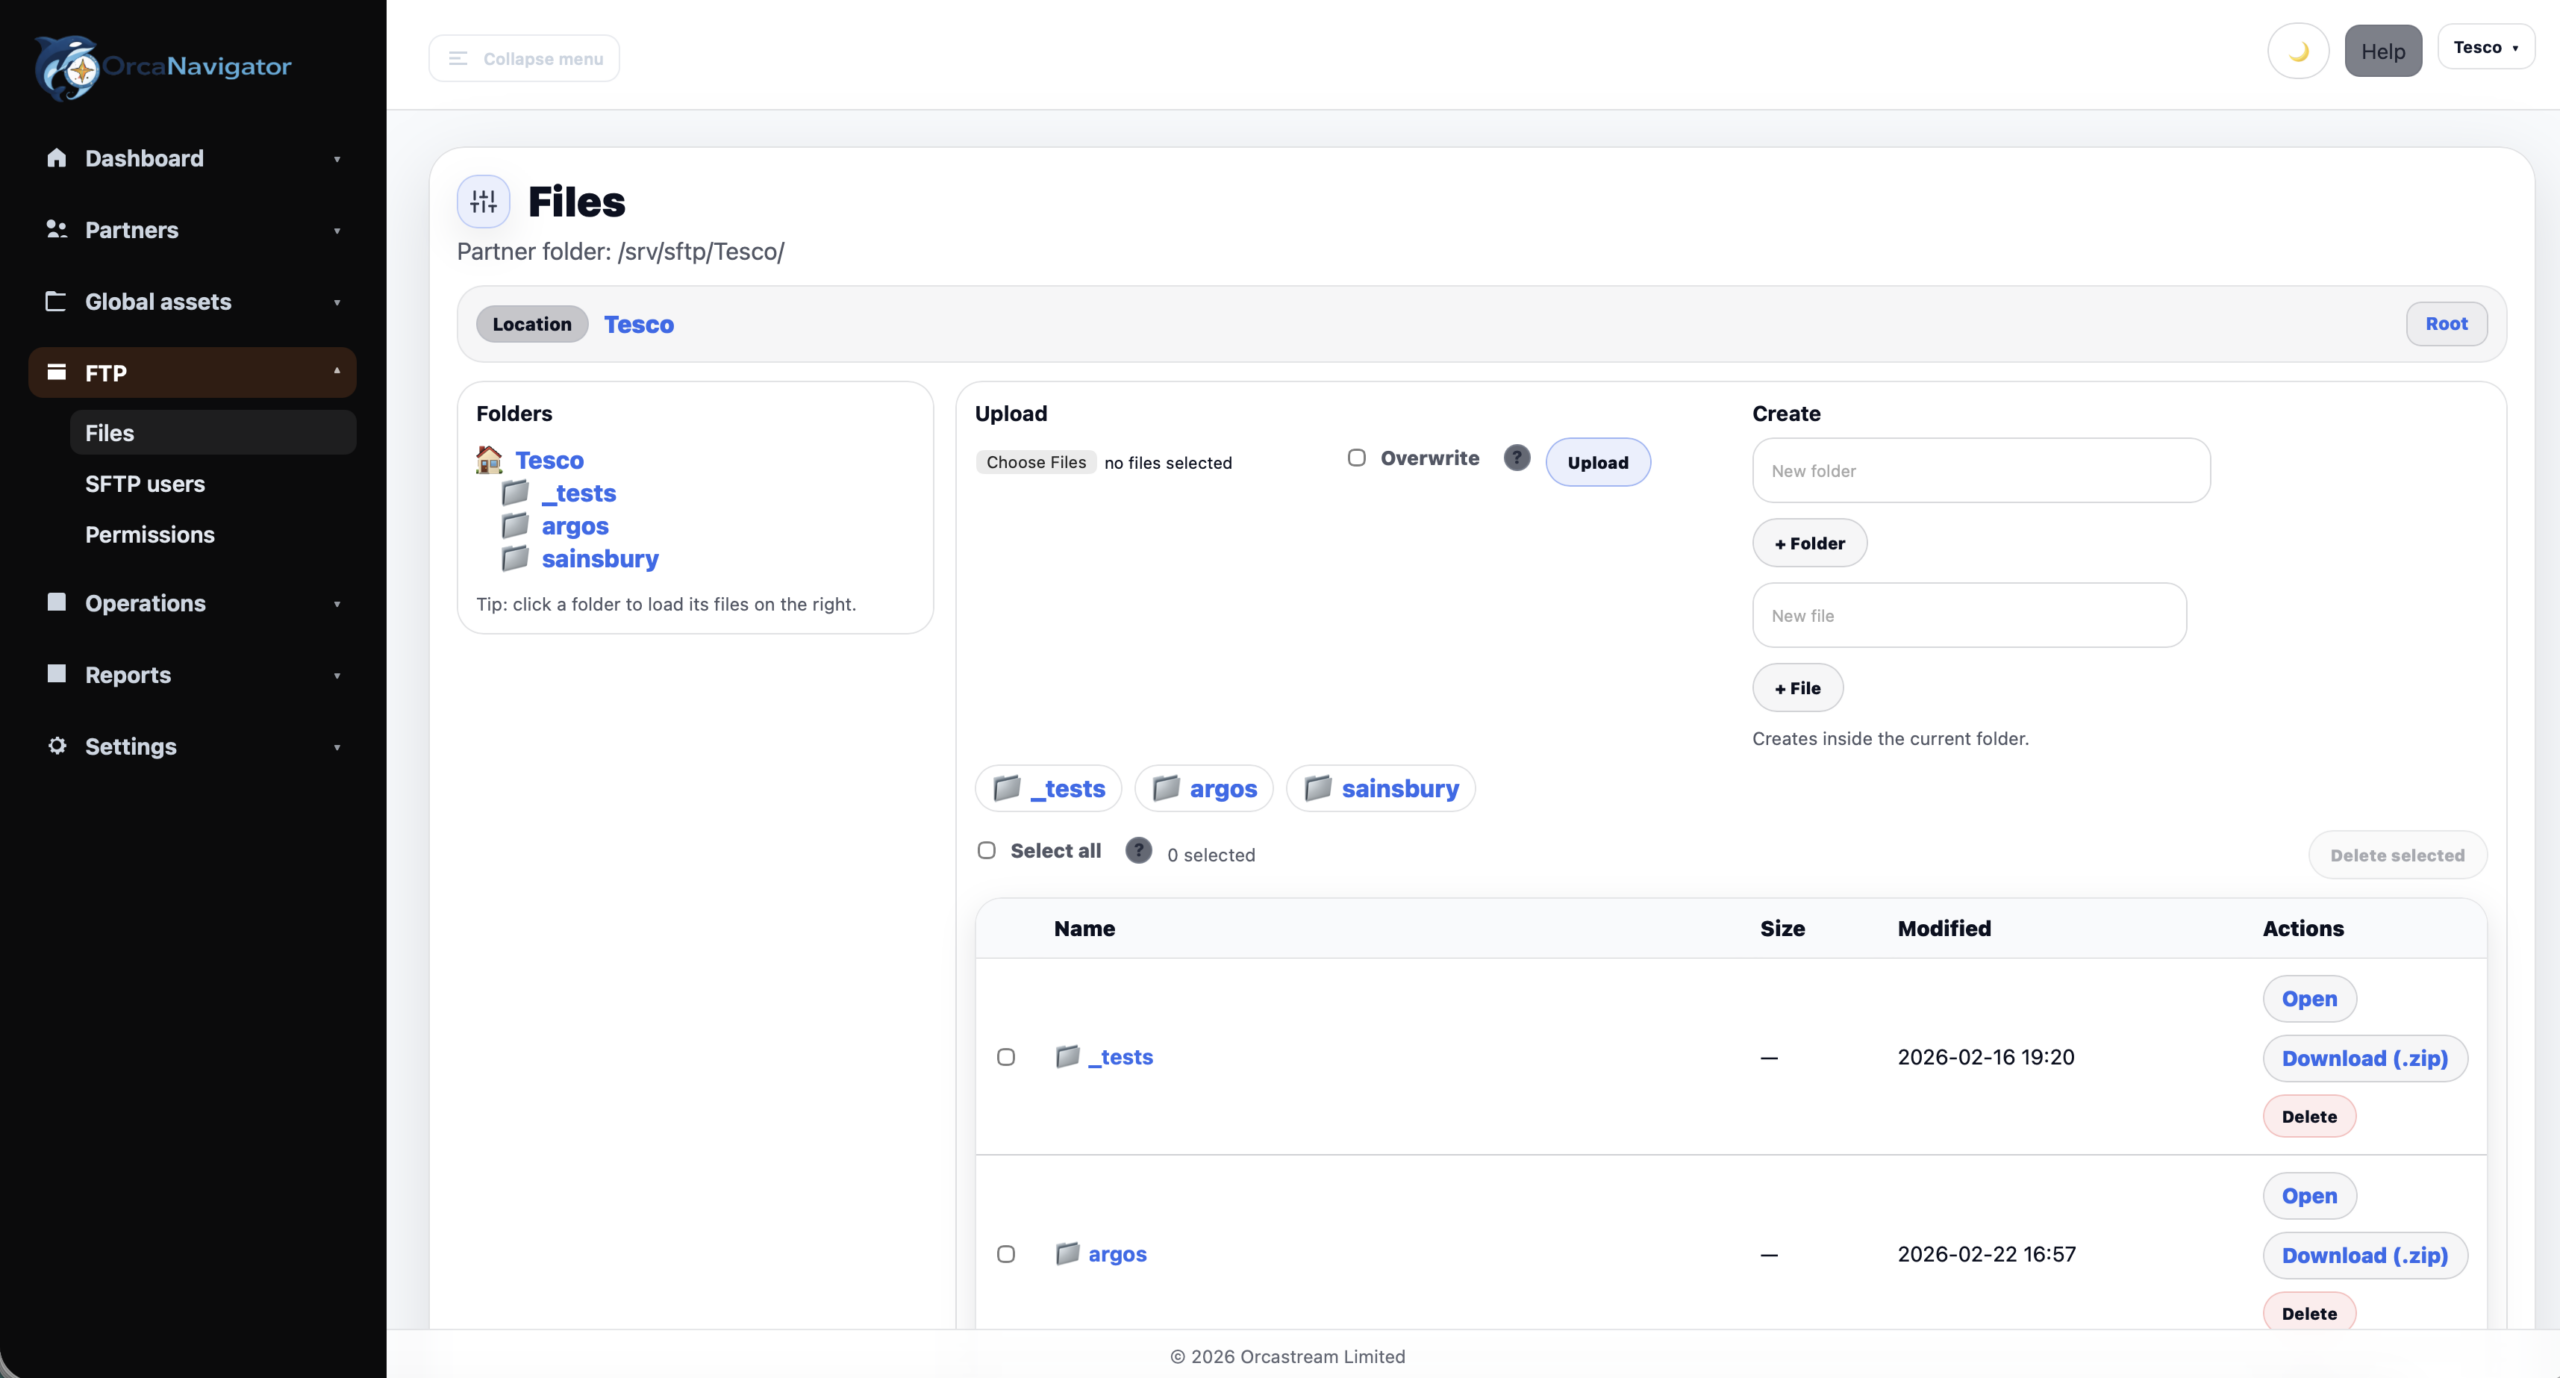Enable the Overwrite checkbox
2560x1378 pixels.
coord(1356,457)
